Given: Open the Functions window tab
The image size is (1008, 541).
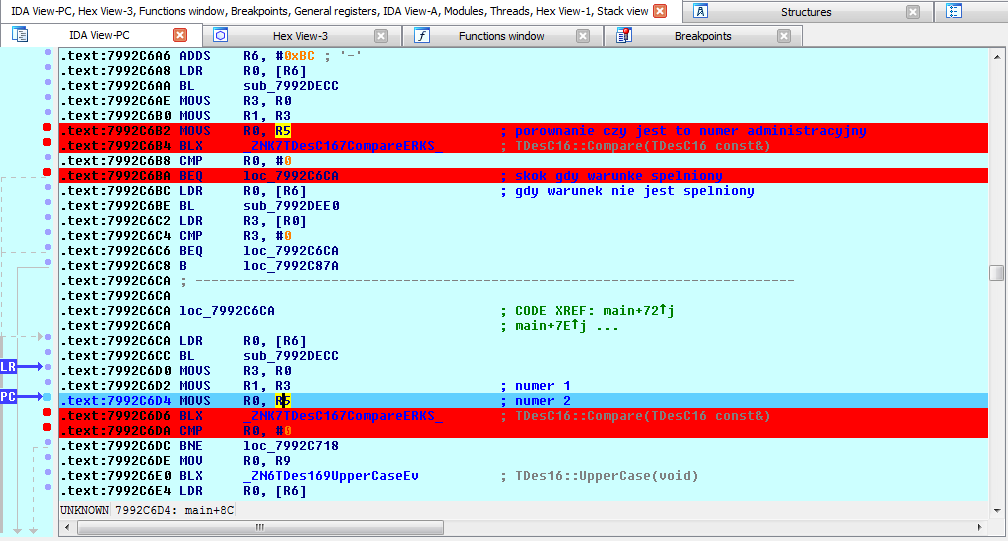Looking at the screenshot, I should click(501, 36).
